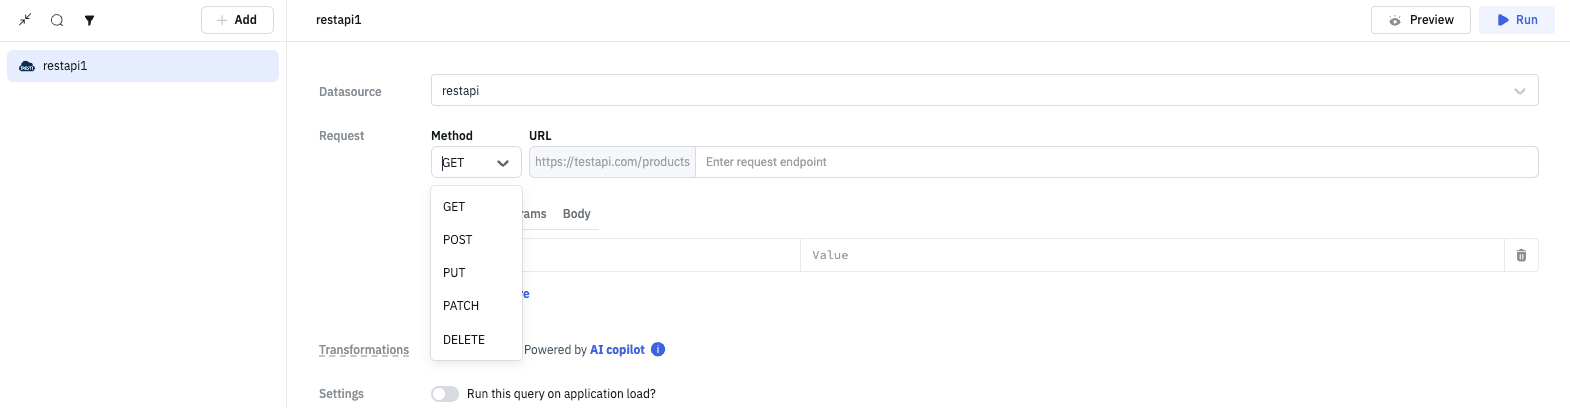Pick GET in the method list
The height and width of the screenshot is (408, 1570).
point(454,207)
